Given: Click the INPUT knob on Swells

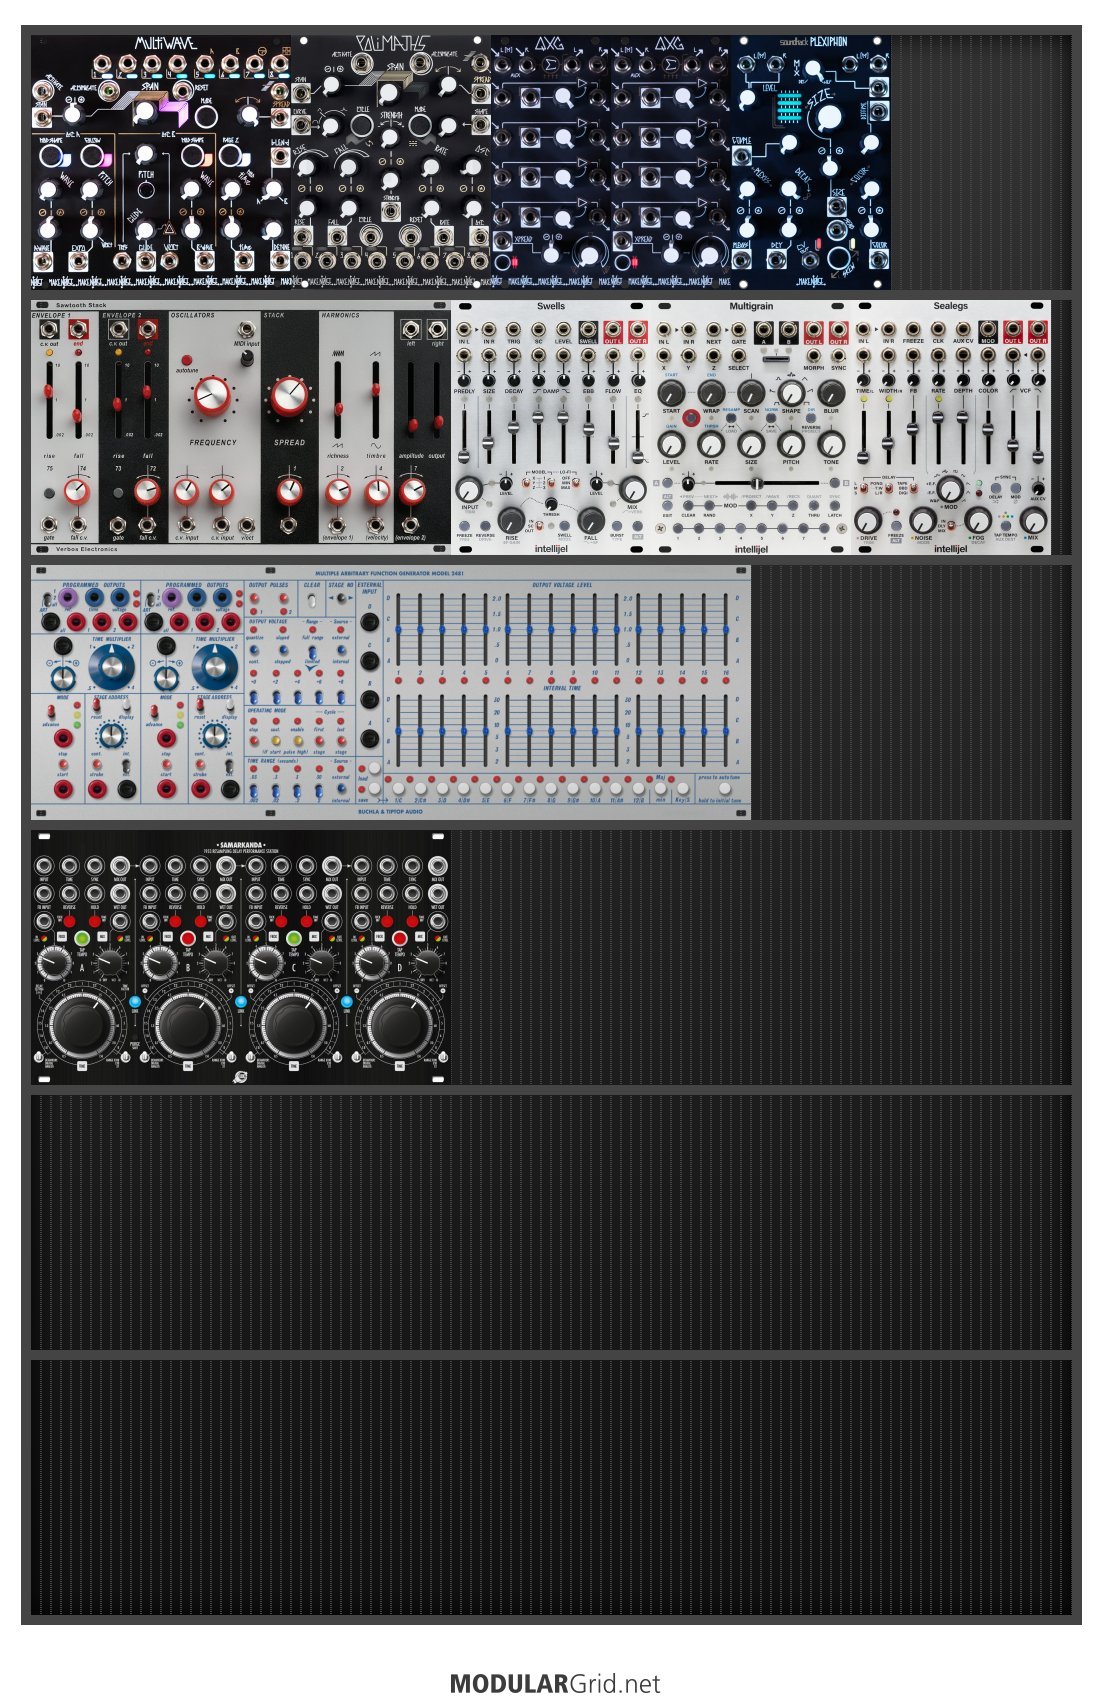Looking at the screenshot, I should point(468,489).
